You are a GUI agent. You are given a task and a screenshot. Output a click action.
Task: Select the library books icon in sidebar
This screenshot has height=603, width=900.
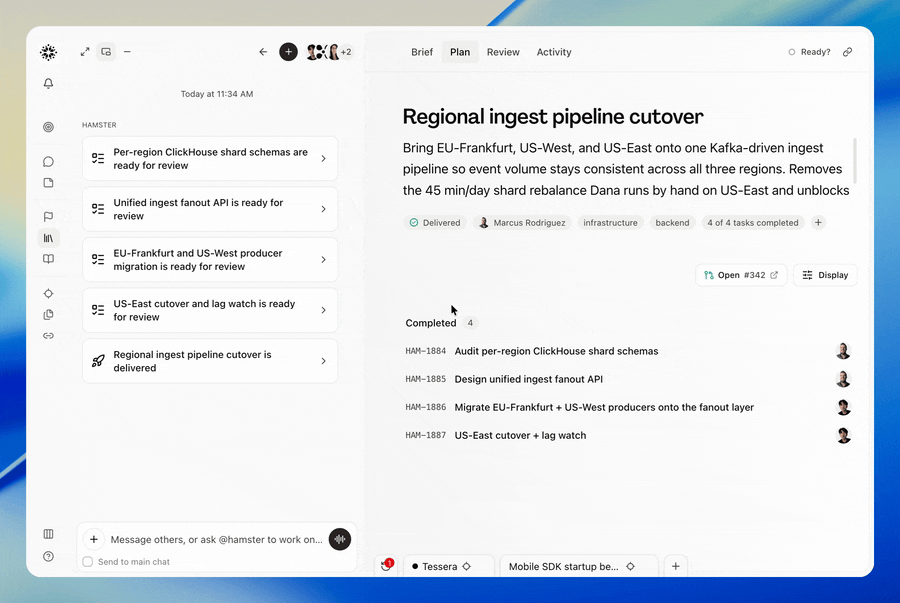point(48,238)
